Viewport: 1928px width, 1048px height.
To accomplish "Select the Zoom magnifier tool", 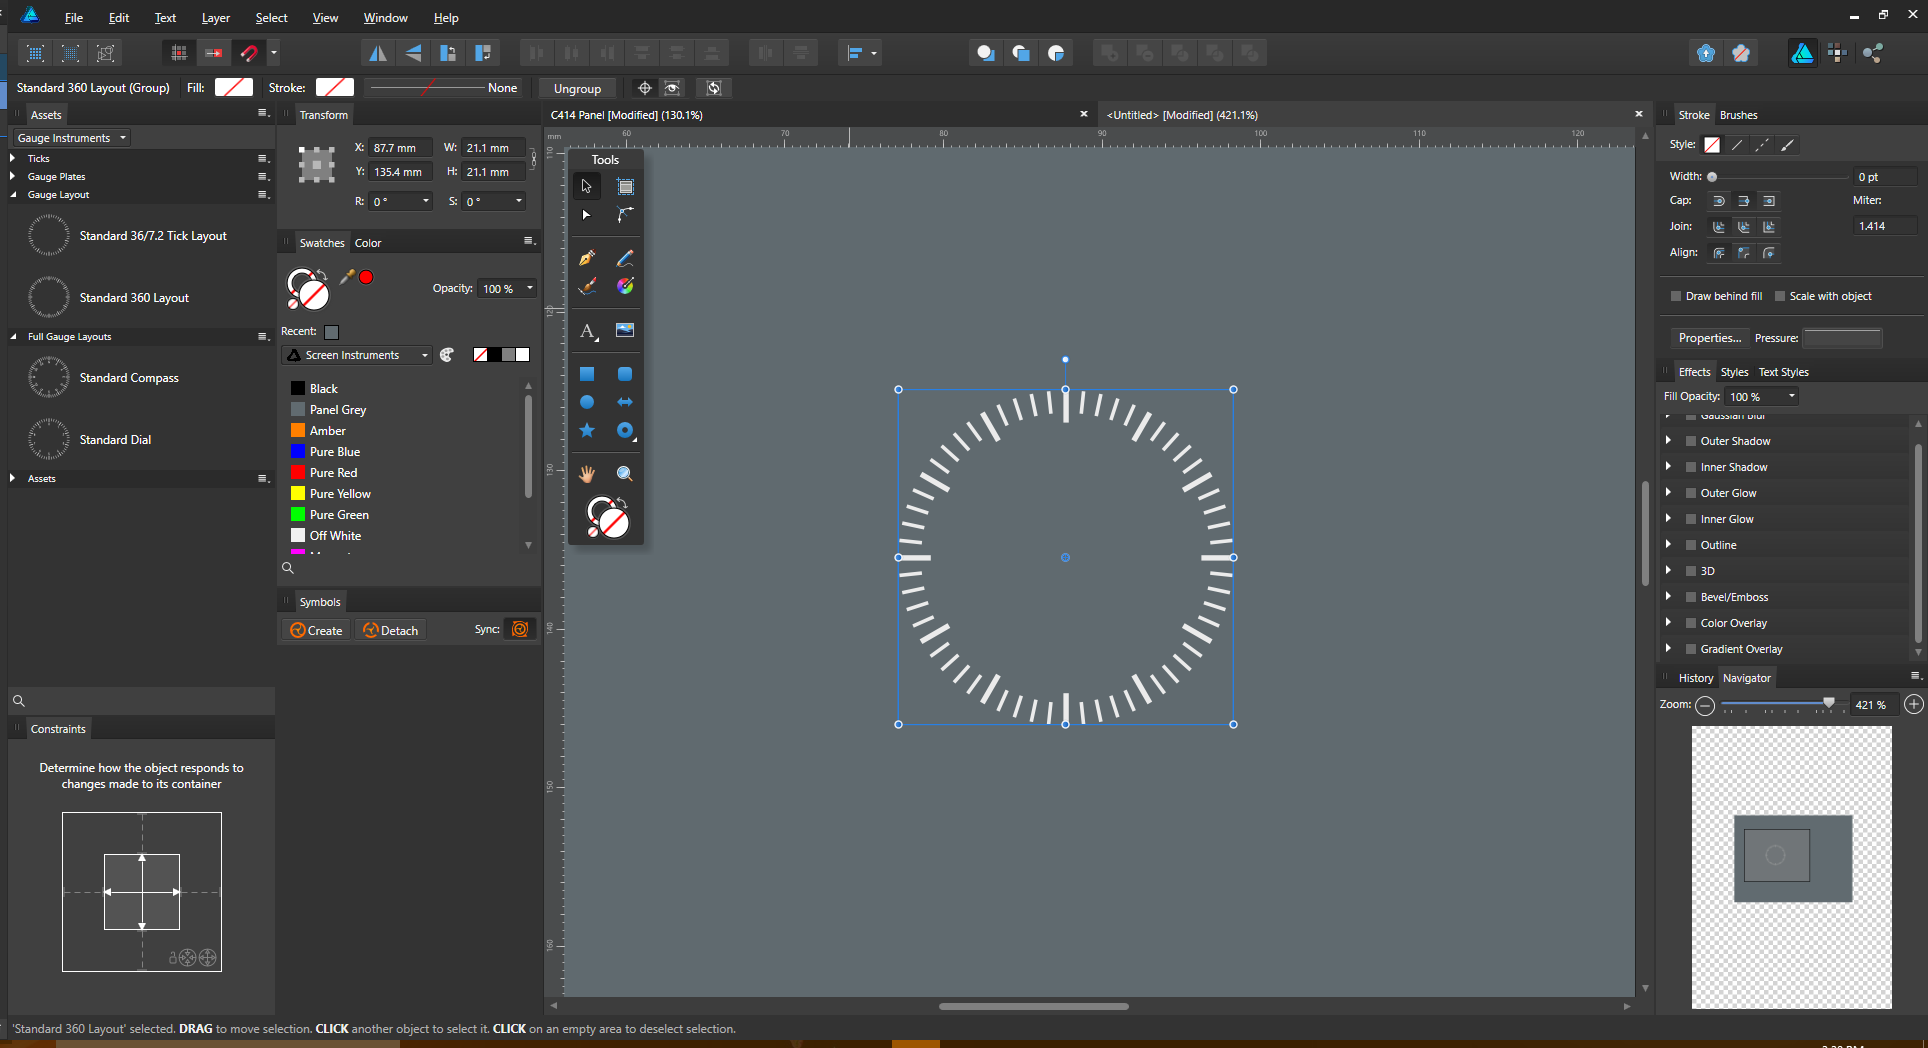I will pos(625,474).
